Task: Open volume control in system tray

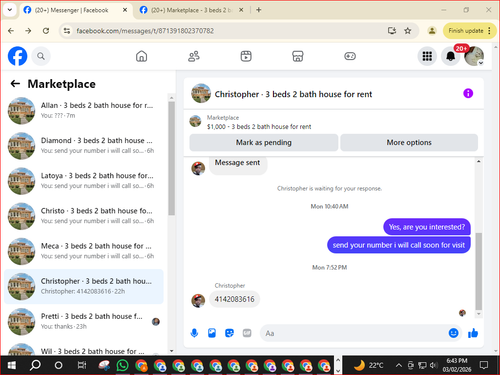Action: (434, 365)
